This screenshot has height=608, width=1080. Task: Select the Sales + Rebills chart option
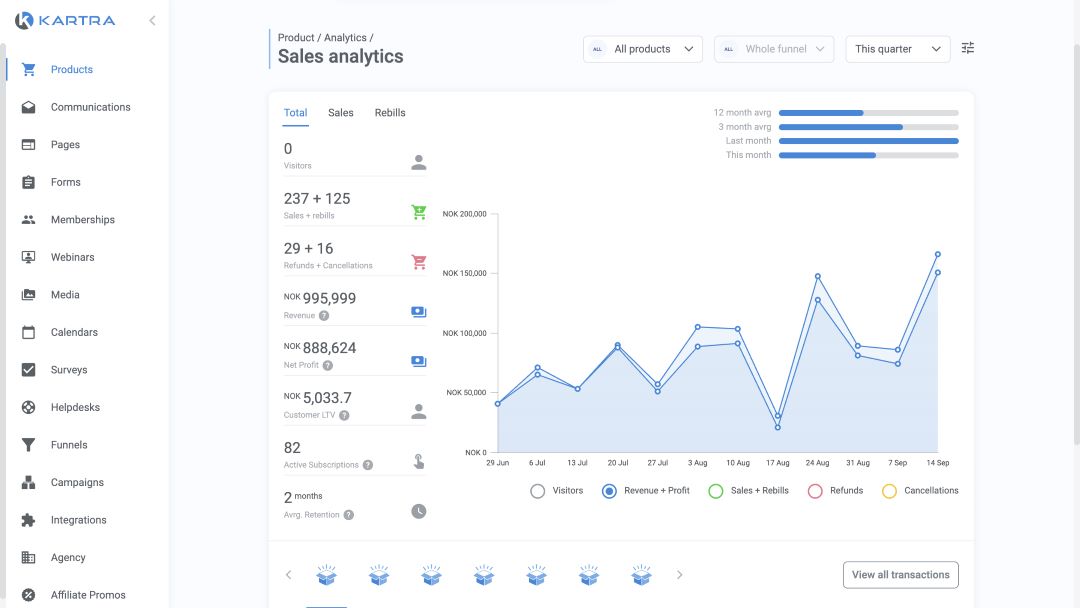(x=715, y=491)
